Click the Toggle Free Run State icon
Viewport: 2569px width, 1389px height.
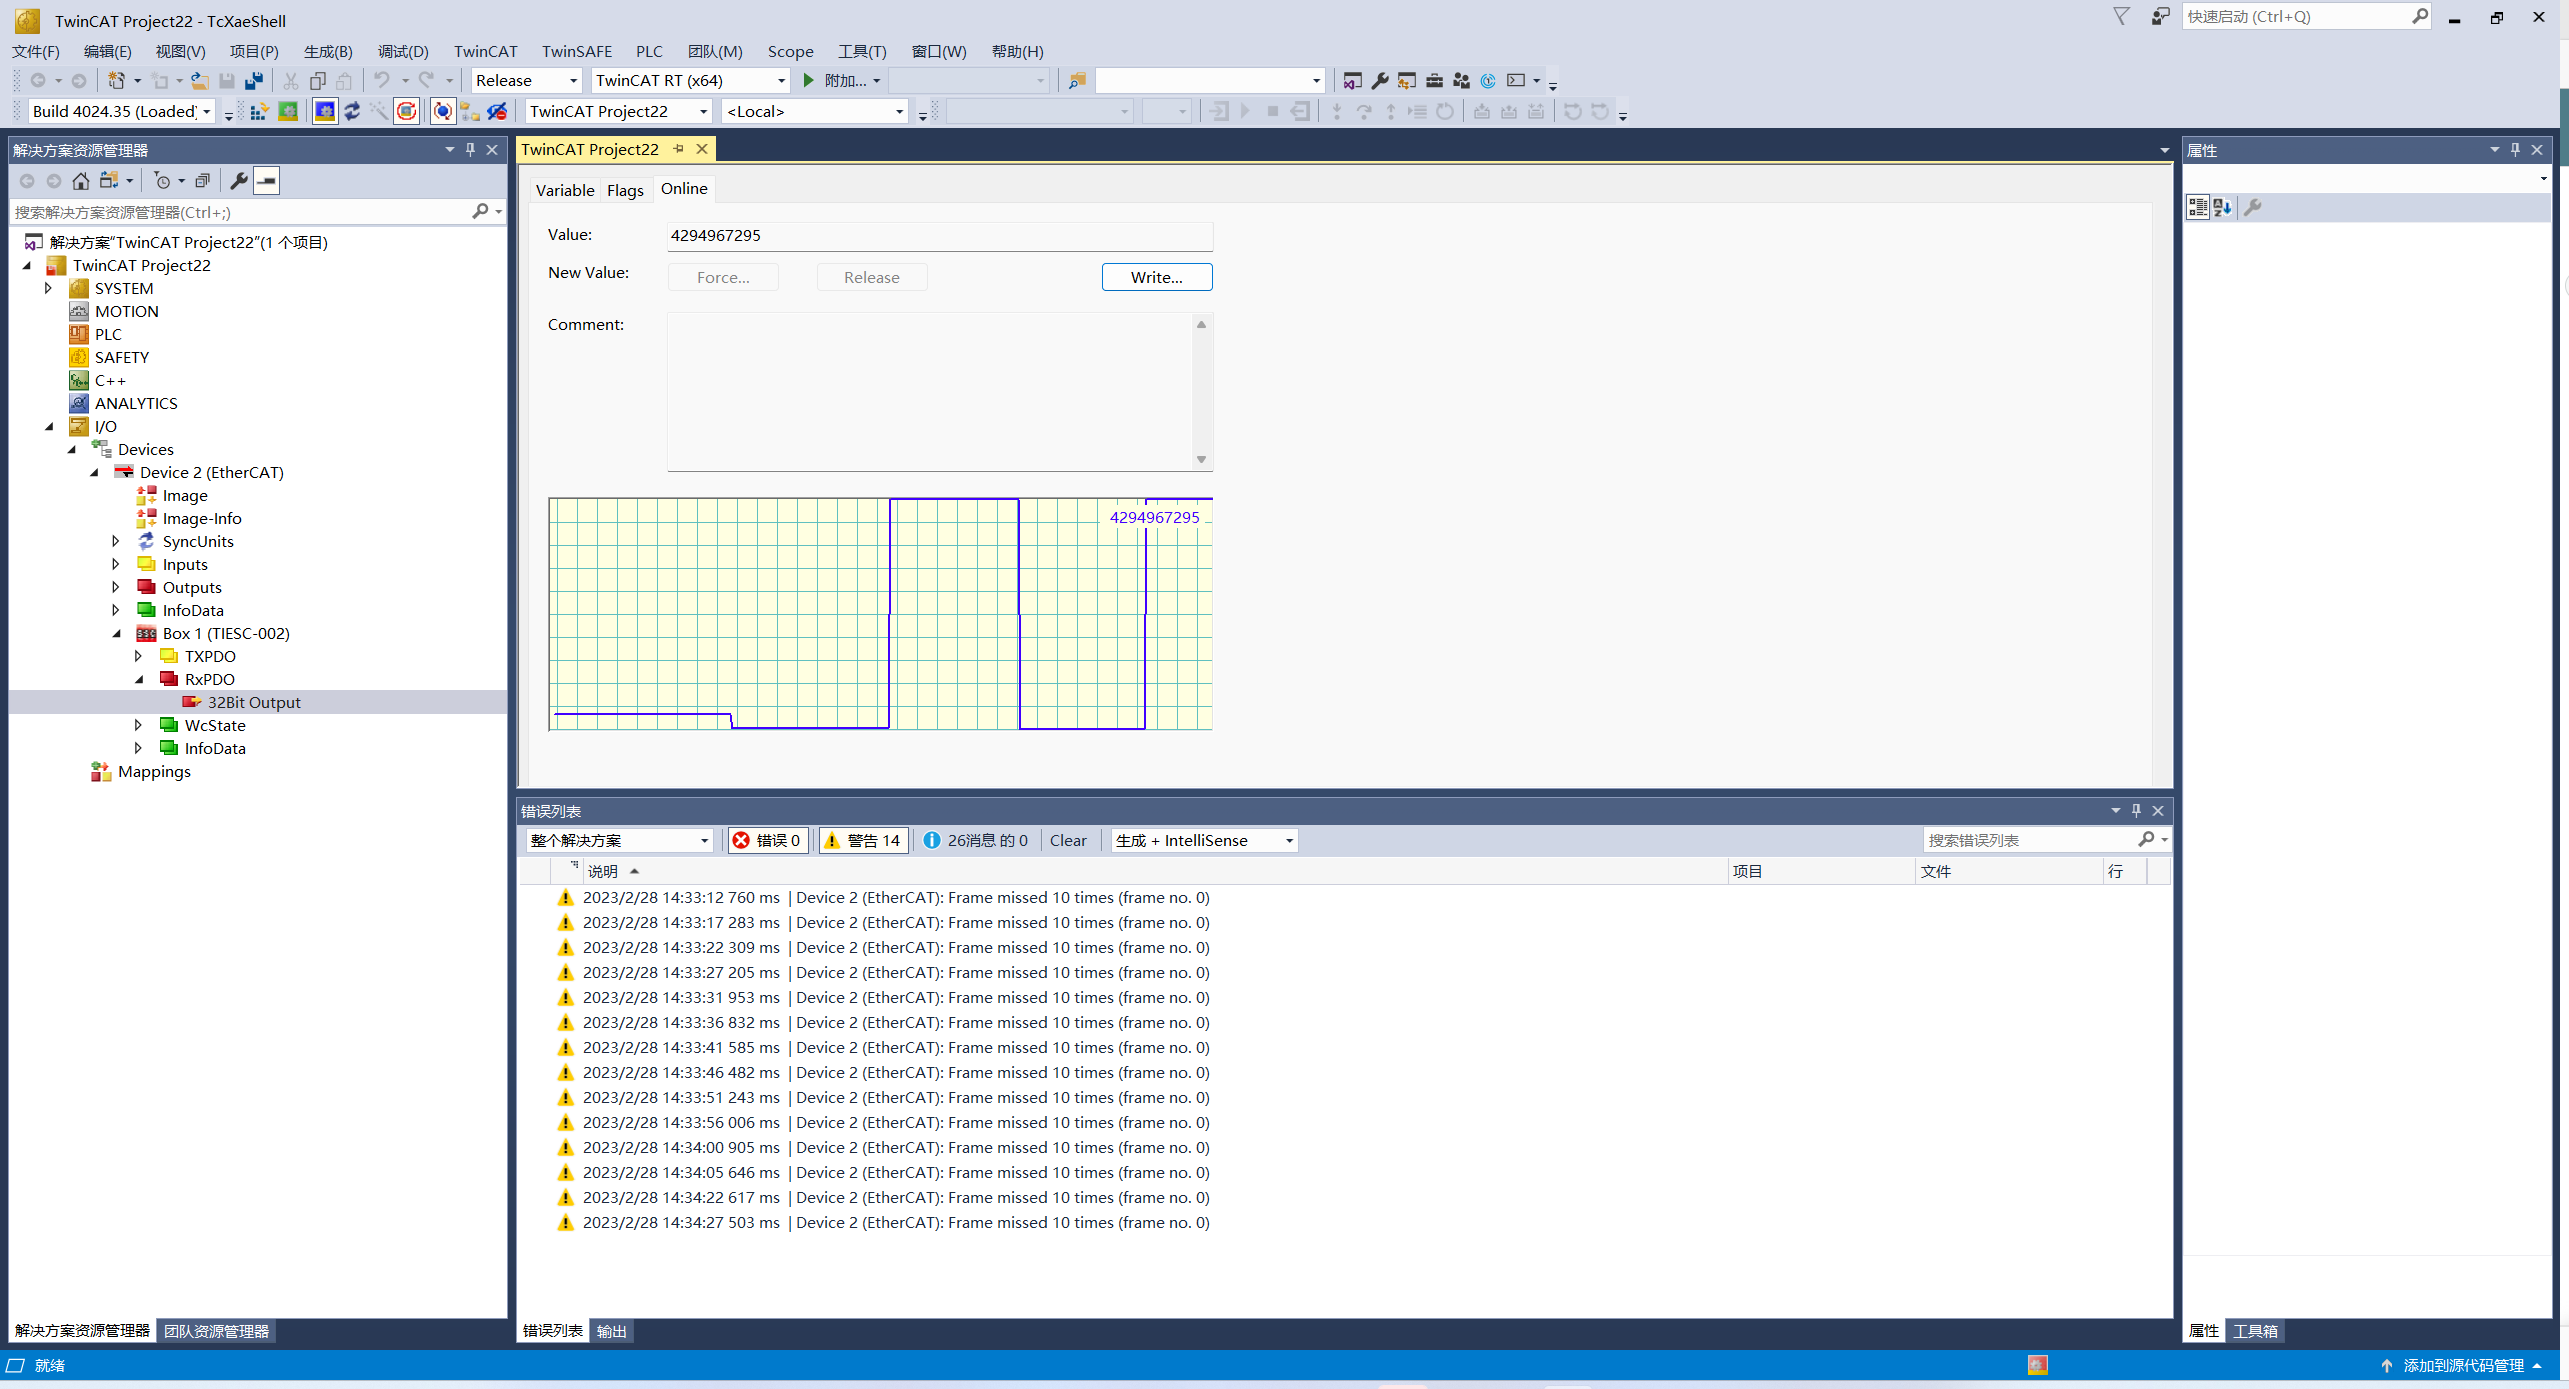406,112
